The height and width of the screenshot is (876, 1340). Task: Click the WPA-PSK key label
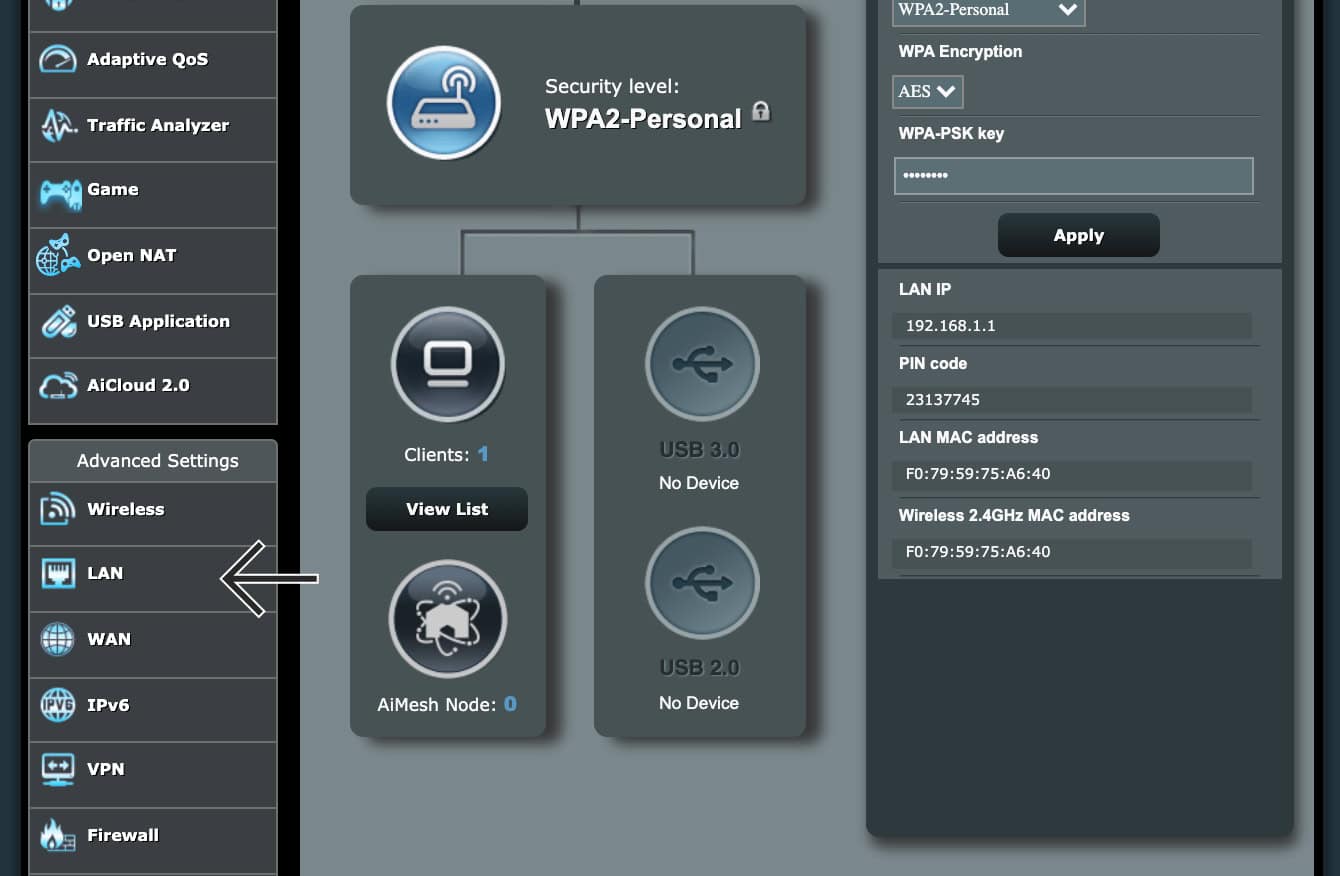951,134
